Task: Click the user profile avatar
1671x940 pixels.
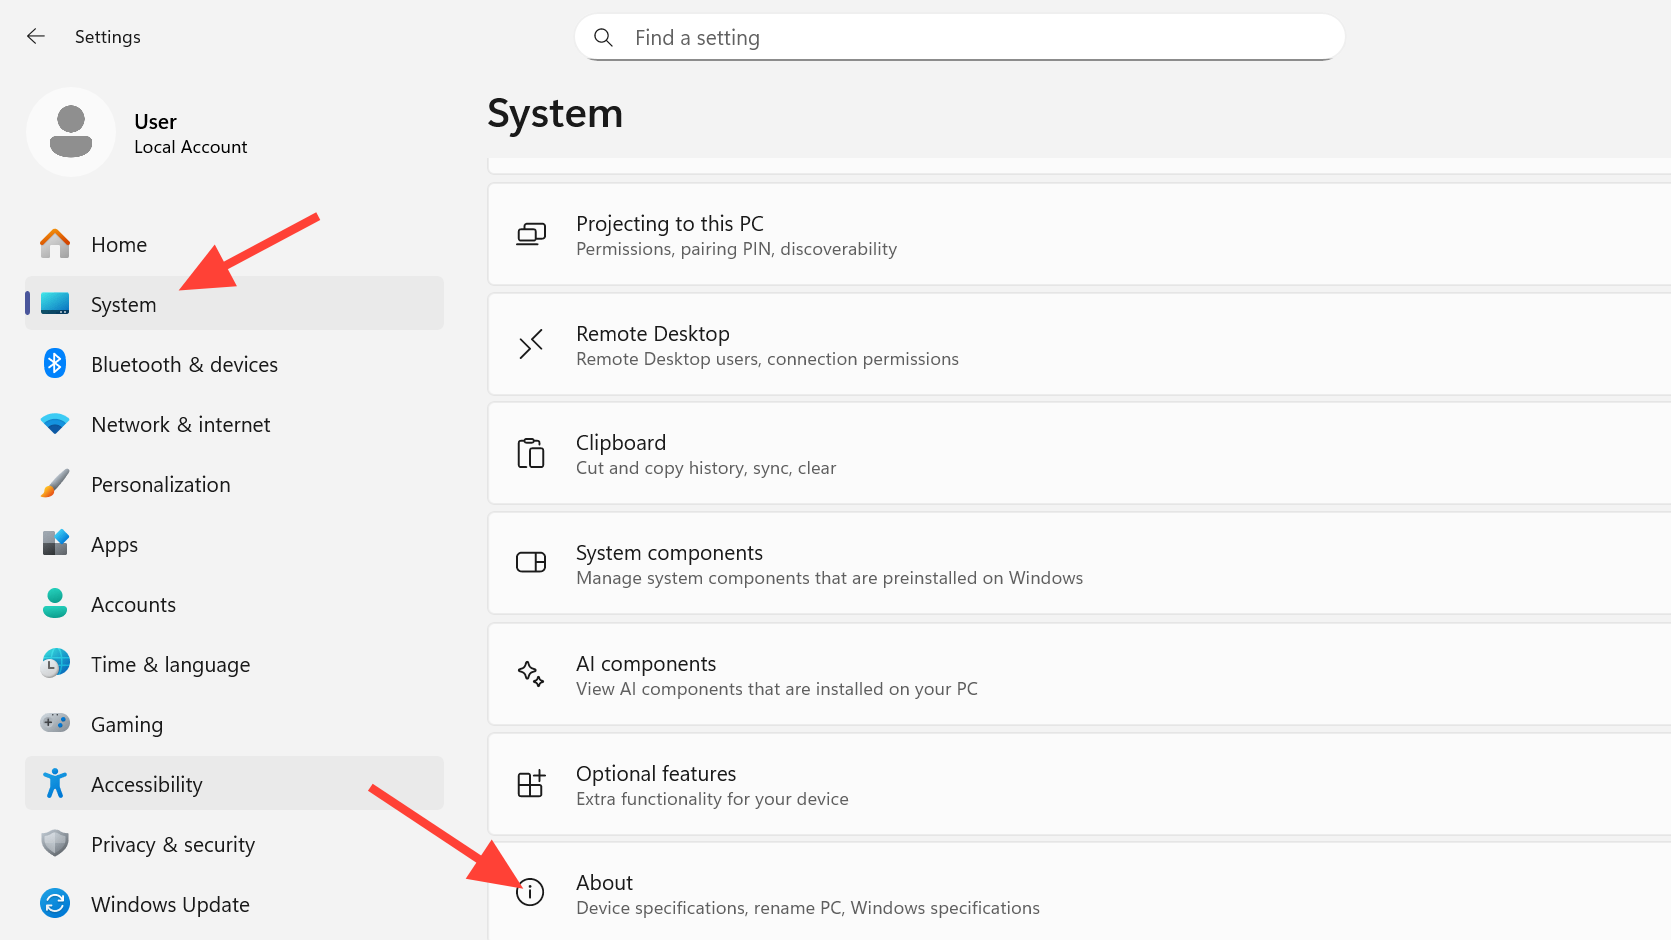Action: pos(71,132)
